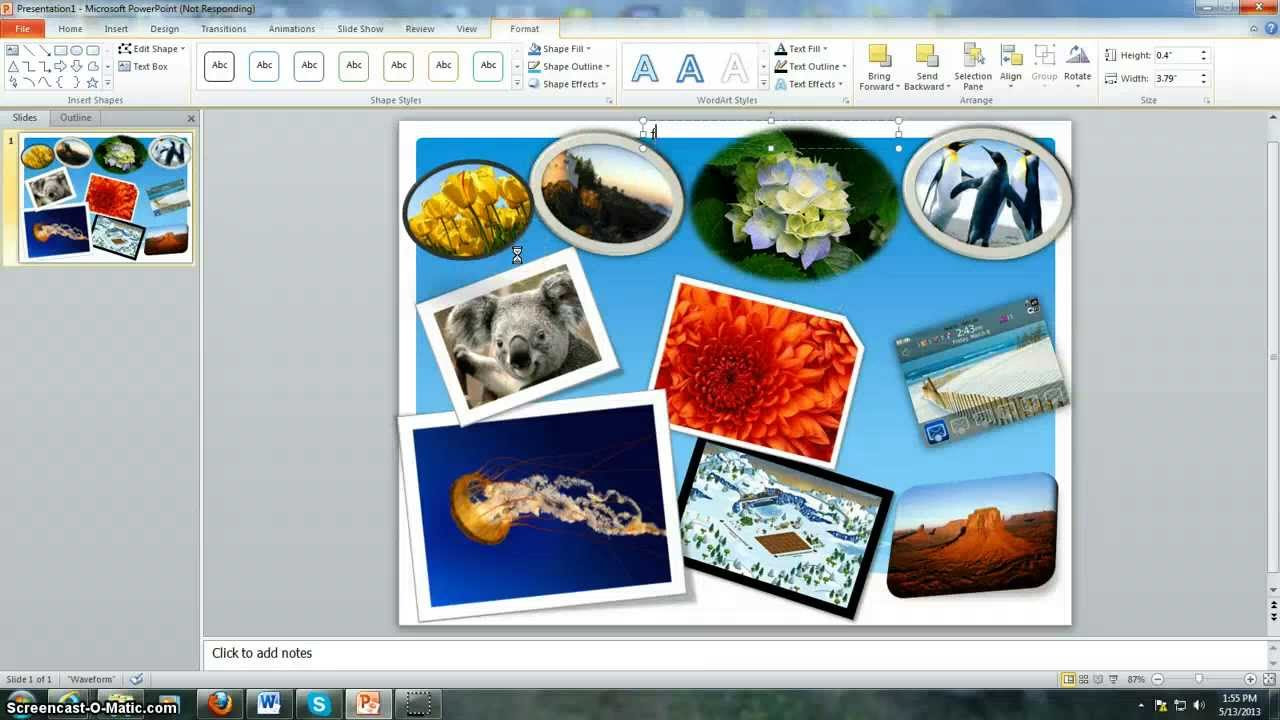Screen dimensions: 1280x720
Task: Apply the third faded WordArt A style
Action: [x=735, y=68]
